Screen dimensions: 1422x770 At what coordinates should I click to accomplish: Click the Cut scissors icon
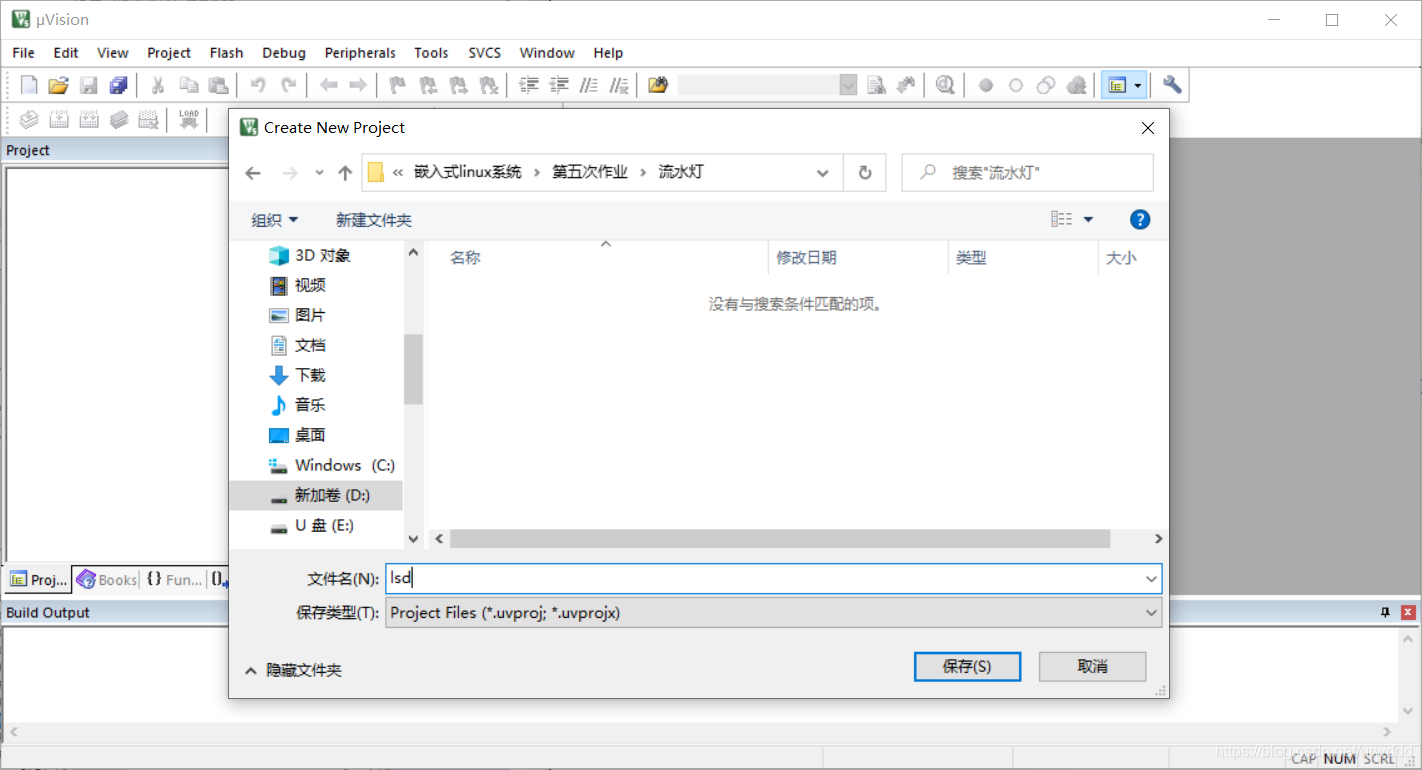coord(157,85)
